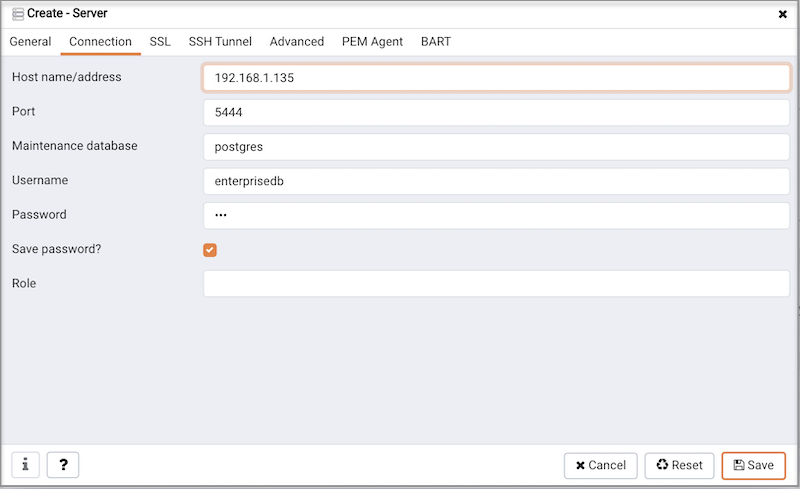The image size is (800, 489).
Task: Click the Save password? label
Action: (x=57, y=249)
